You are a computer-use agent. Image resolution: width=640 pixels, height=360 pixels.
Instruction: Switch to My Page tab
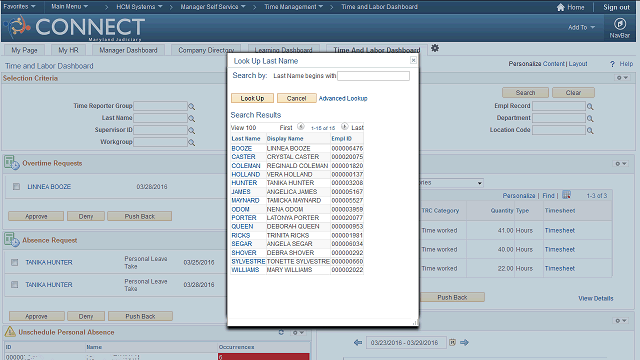tap(24, 50)
